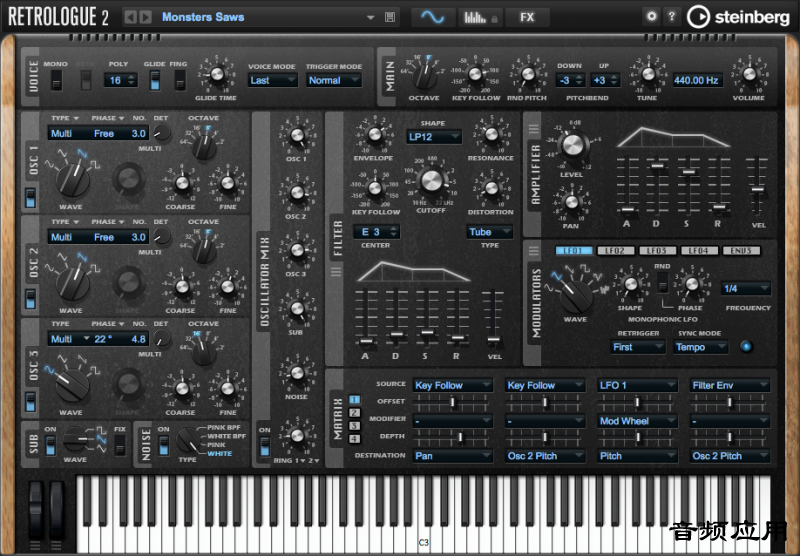This screenshot has width=800, height=556.
Task: Click the 440.00 Hz tune field
Action: [x=697, y=81]
